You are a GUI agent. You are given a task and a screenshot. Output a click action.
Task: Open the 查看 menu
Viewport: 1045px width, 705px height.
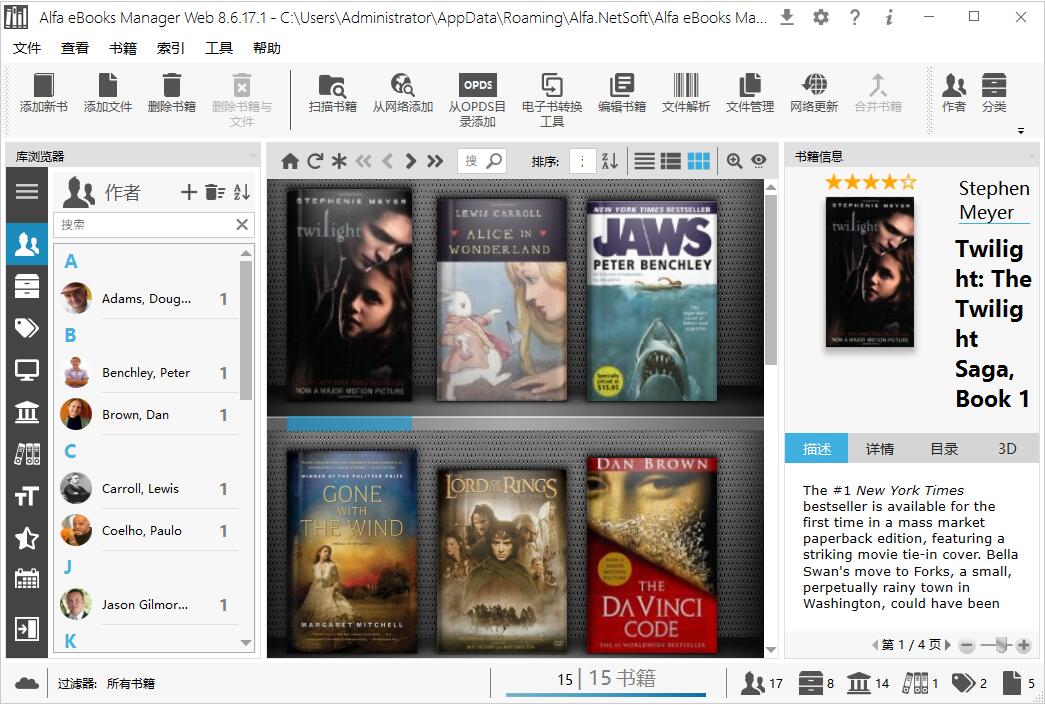click(x=75, y=48)
